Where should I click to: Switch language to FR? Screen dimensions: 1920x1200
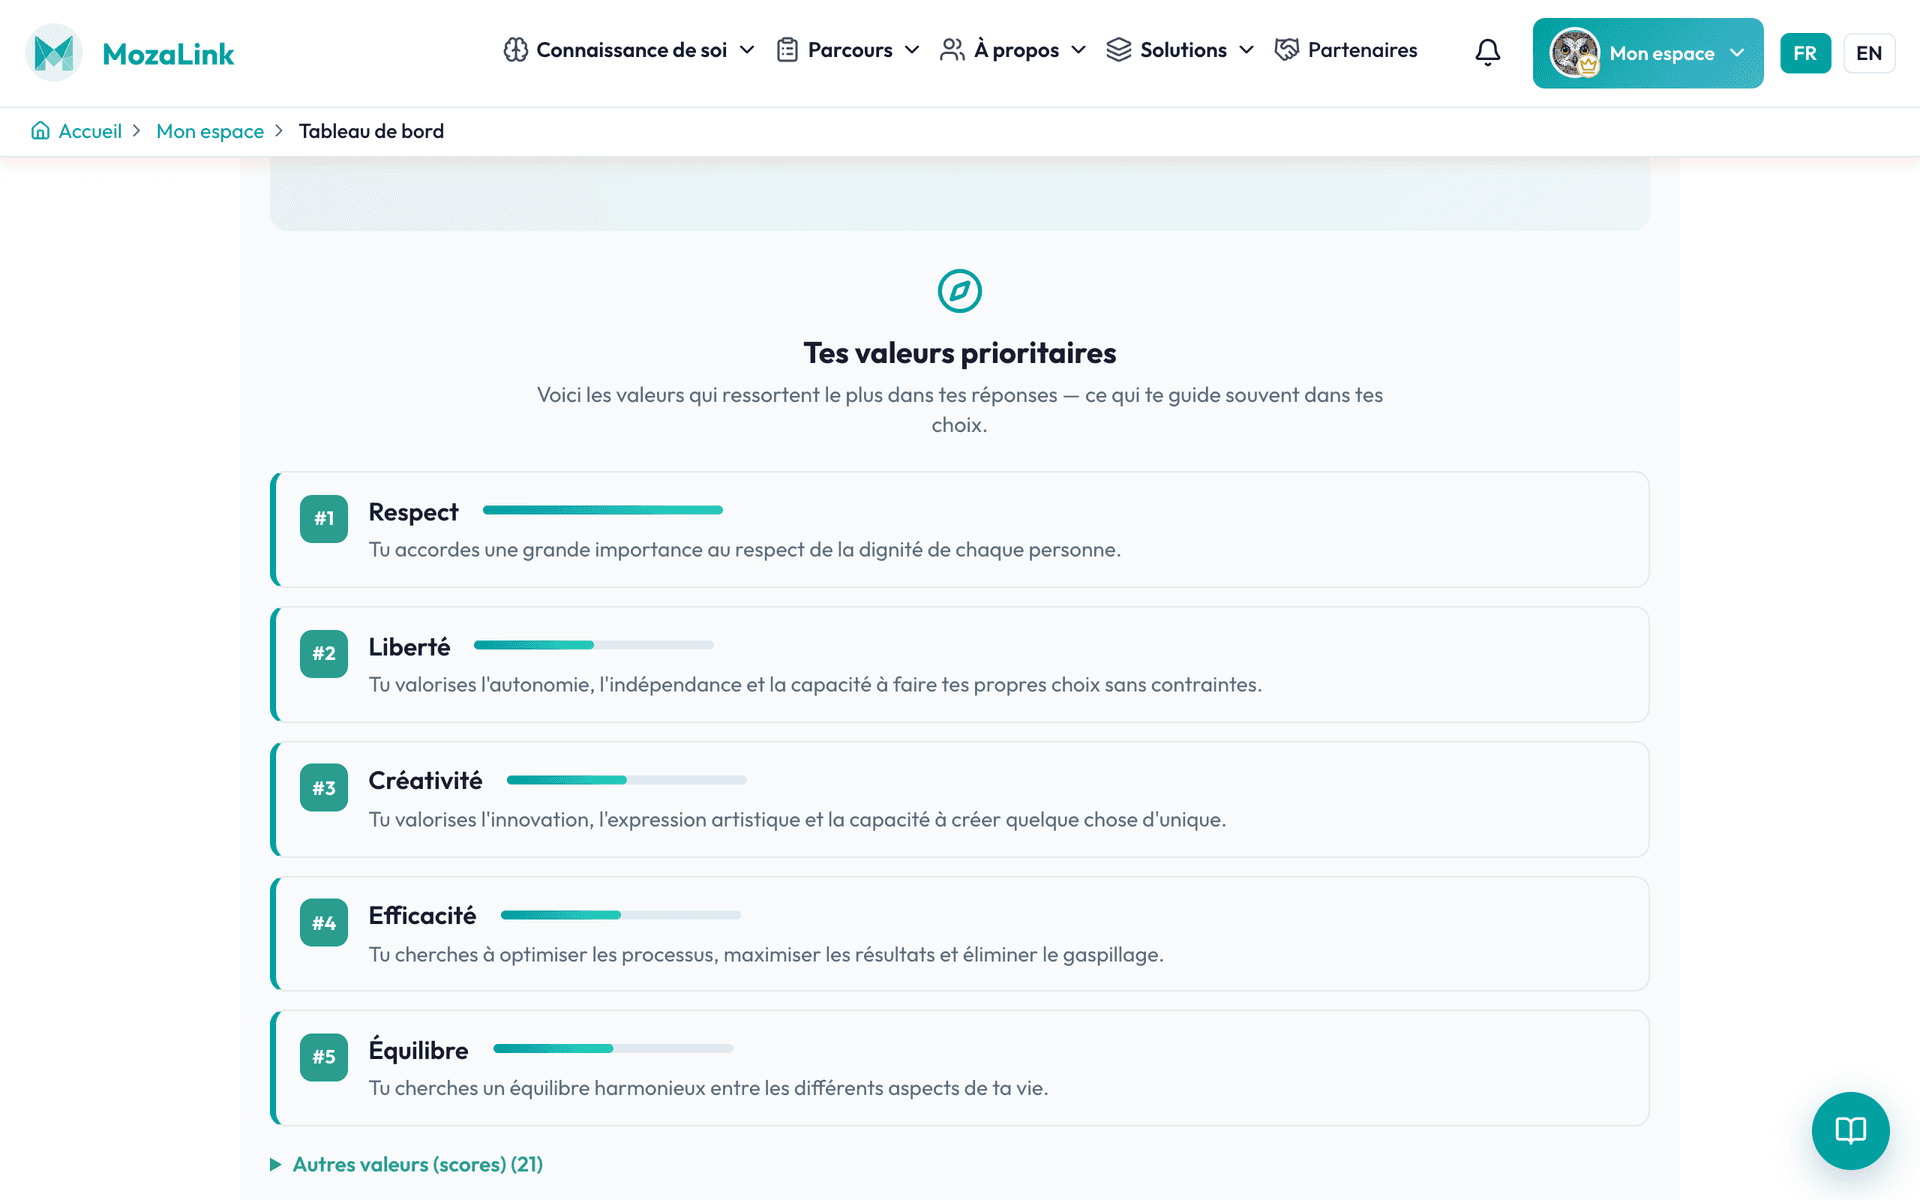click(x=1805, y=53)
